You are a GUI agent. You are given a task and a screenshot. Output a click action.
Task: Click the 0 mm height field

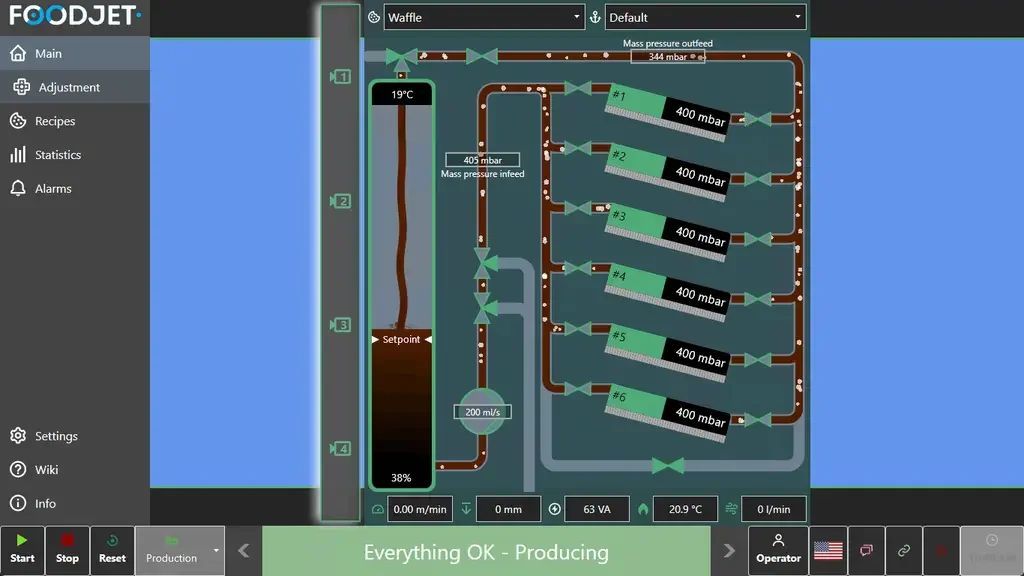click(508, 509)
